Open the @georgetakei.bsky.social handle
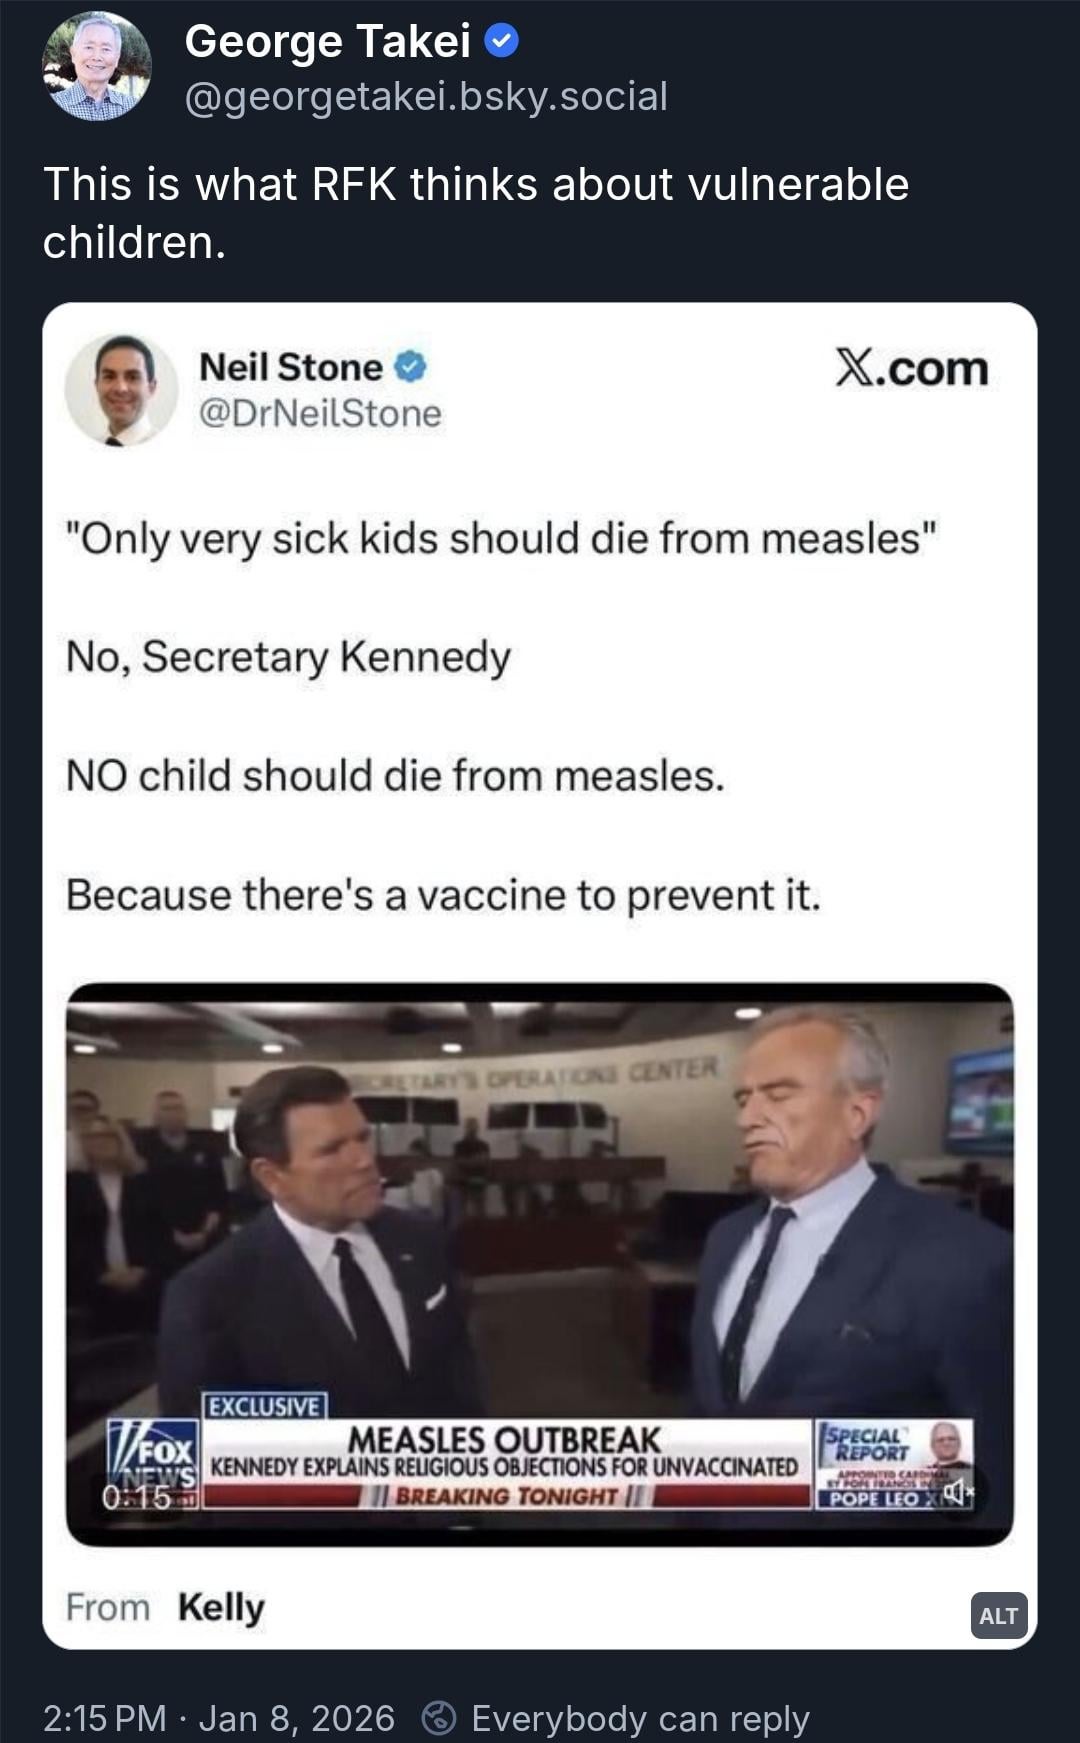Viewport: 1080px width, 1743px height. tap(426, 96)
